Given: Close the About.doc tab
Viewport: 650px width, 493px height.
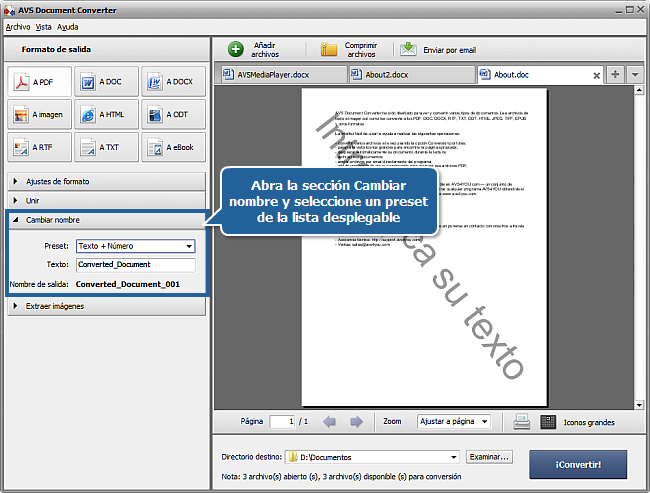Looking at the screenshot, I should tap(597, 75).
